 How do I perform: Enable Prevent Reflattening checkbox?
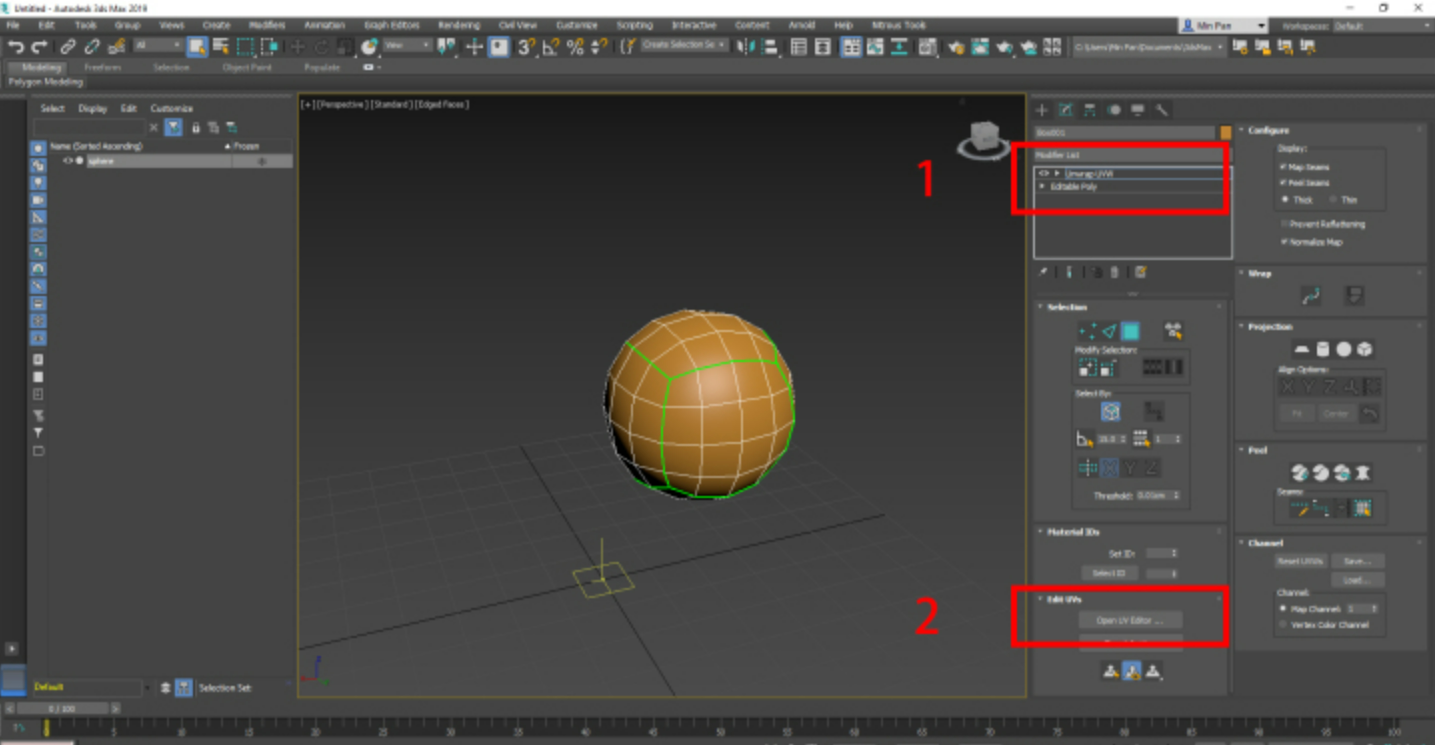tap(1284, 224)
